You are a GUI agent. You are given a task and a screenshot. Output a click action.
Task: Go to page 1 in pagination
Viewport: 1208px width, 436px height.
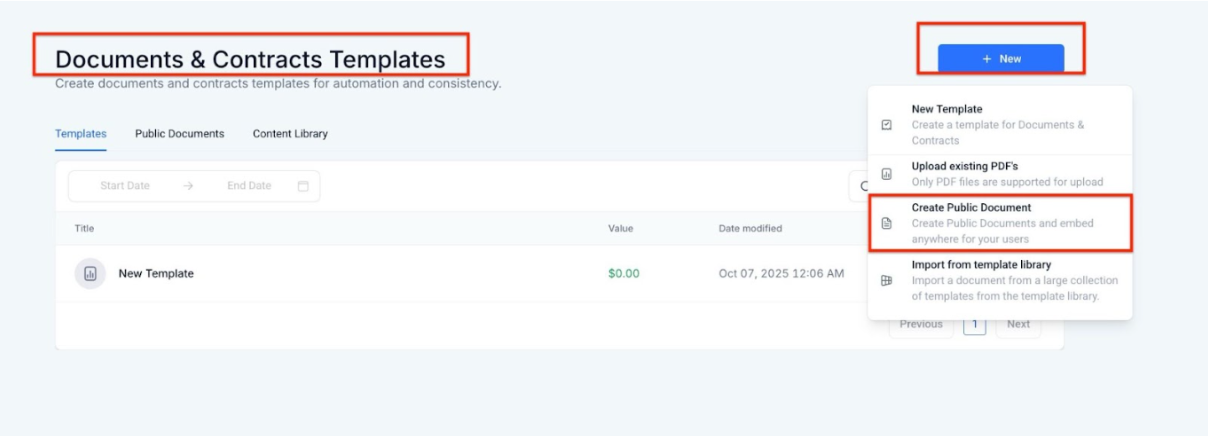975,324
